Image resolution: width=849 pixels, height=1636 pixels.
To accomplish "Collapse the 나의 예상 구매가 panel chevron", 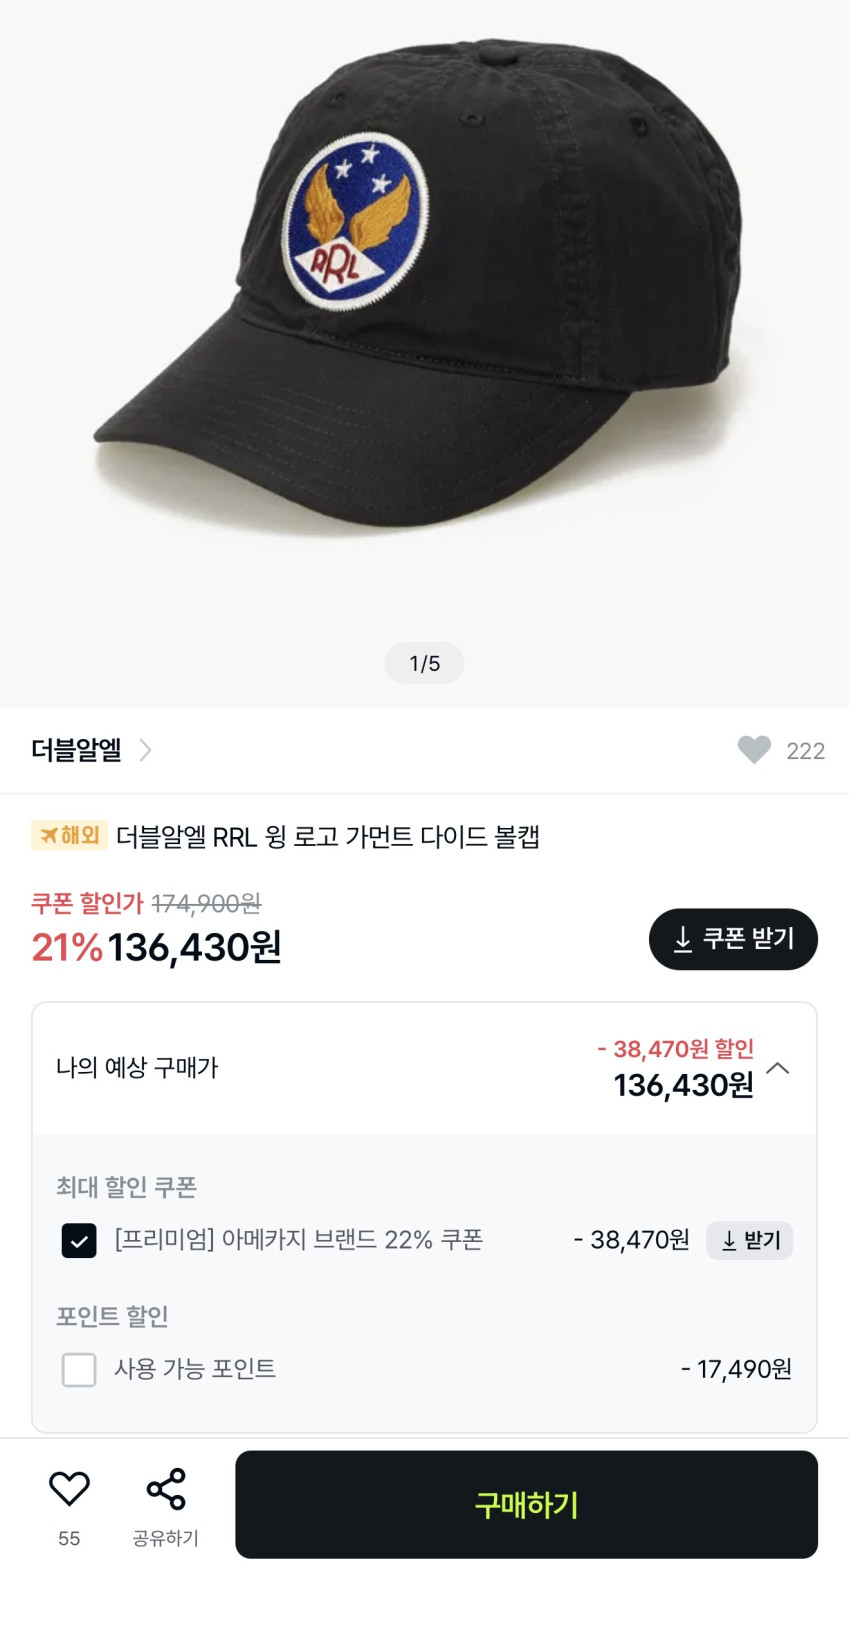I will coord(778,1068).
